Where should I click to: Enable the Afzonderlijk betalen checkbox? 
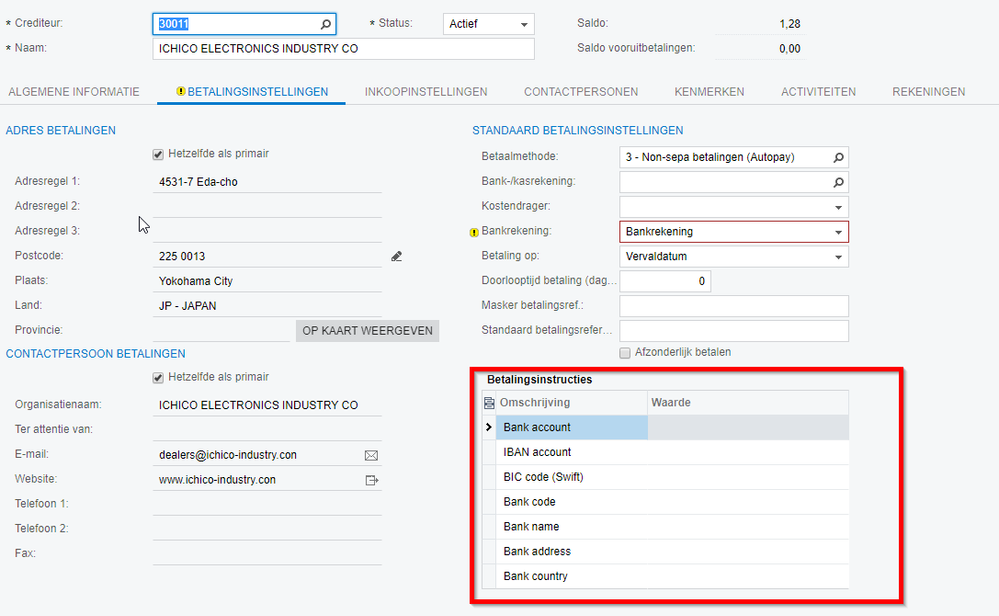pyautogui.click(x=626, y=352)
